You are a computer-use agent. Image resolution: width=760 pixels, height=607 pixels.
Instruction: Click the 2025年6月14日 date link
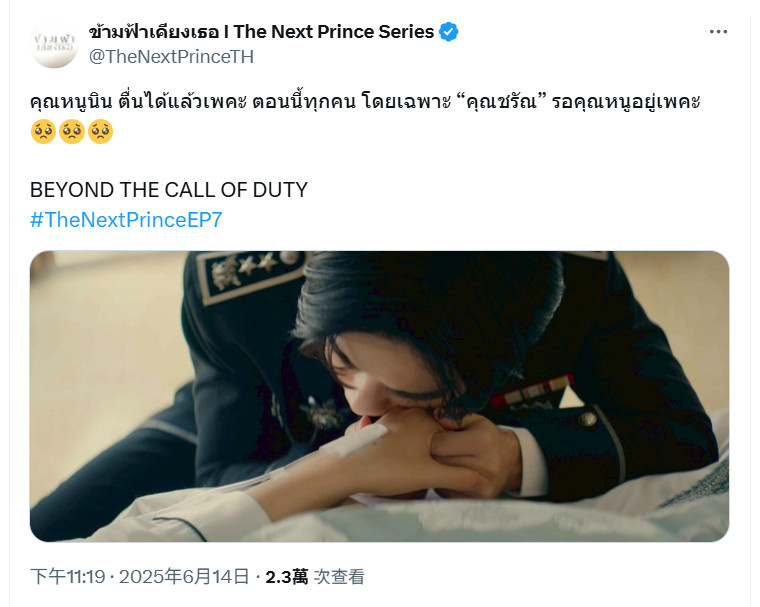tap(184, 576)
